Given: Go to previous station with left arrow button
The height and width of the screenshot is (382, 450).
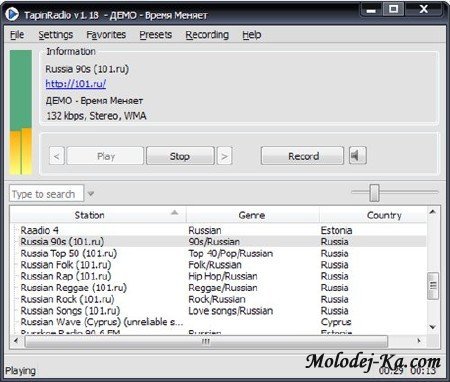Looking at the screenshot, I should pyautogui.click(x=57, y=156).
